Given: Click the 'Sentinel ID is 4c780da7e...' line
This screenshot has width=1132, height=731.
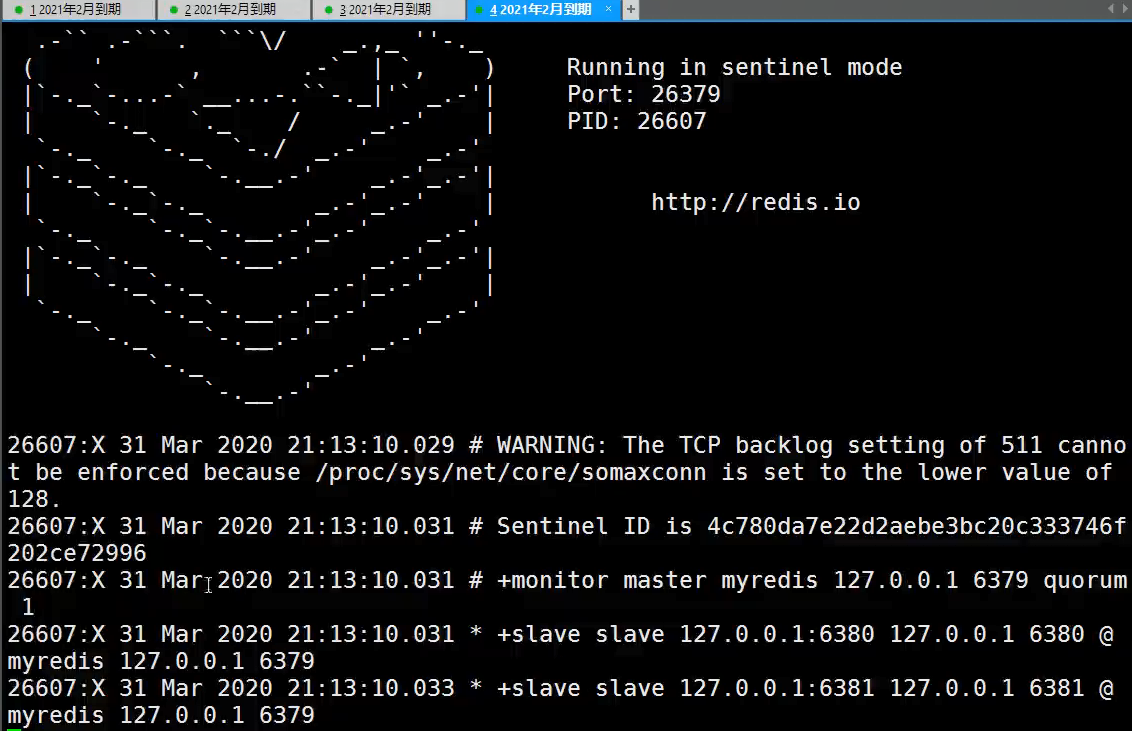Looking at the screenshot, I should click(567, 526).
